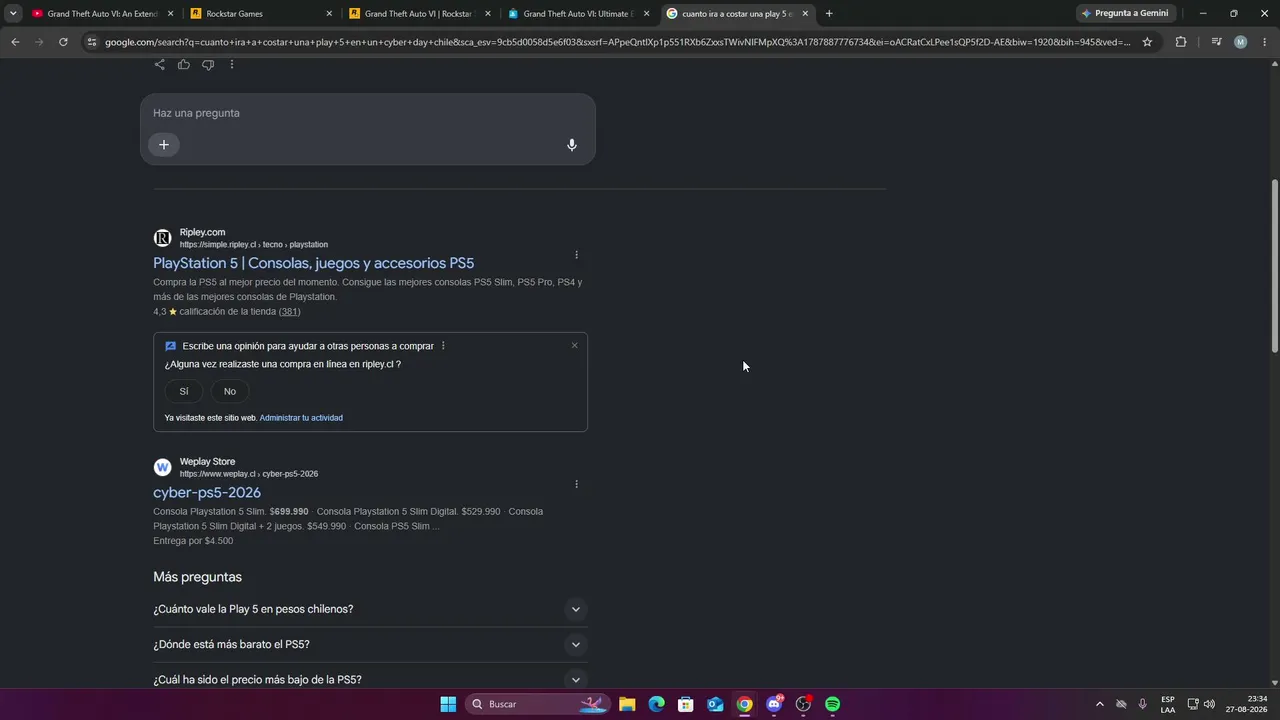Image resolution: width=1280 pixels, height=720 pixels.
Task: Open the tab search dropdown
Action: (13, 14)
